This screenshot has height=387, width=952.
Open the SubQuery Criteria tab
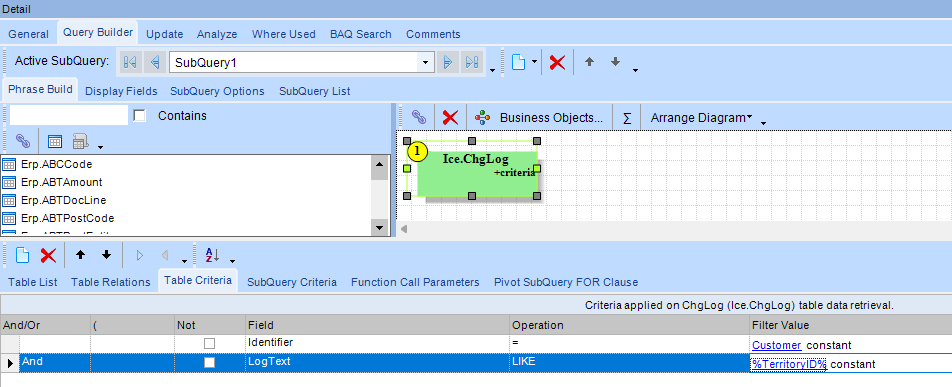(292, 282)
